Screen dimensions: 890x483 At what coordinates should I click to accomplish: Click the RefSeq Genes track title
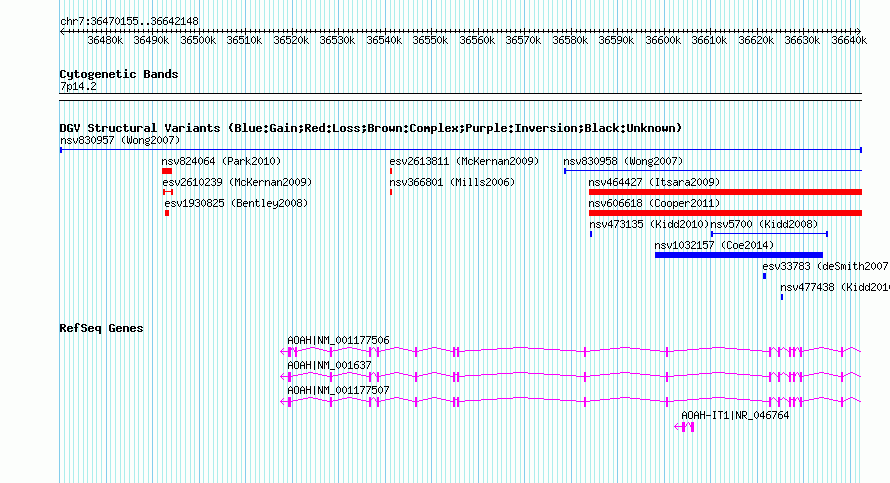point(101,328)
